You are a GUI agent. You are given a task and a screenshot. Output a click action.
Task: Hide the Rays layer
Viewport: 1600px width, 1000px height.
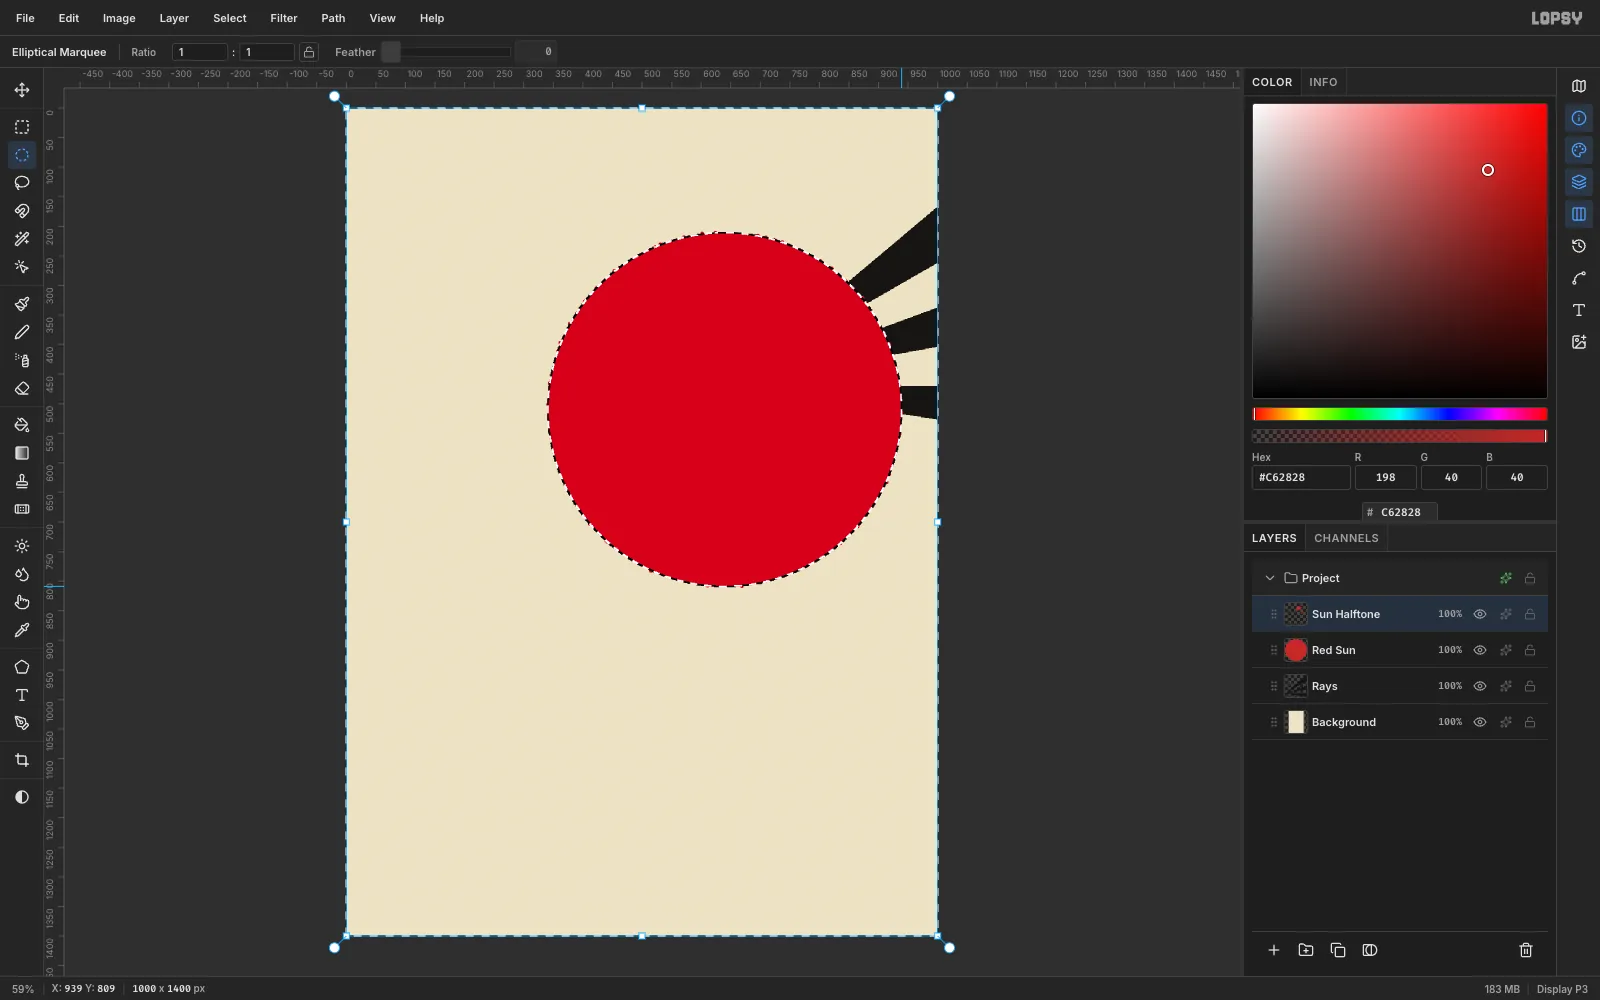(1480, 686)
